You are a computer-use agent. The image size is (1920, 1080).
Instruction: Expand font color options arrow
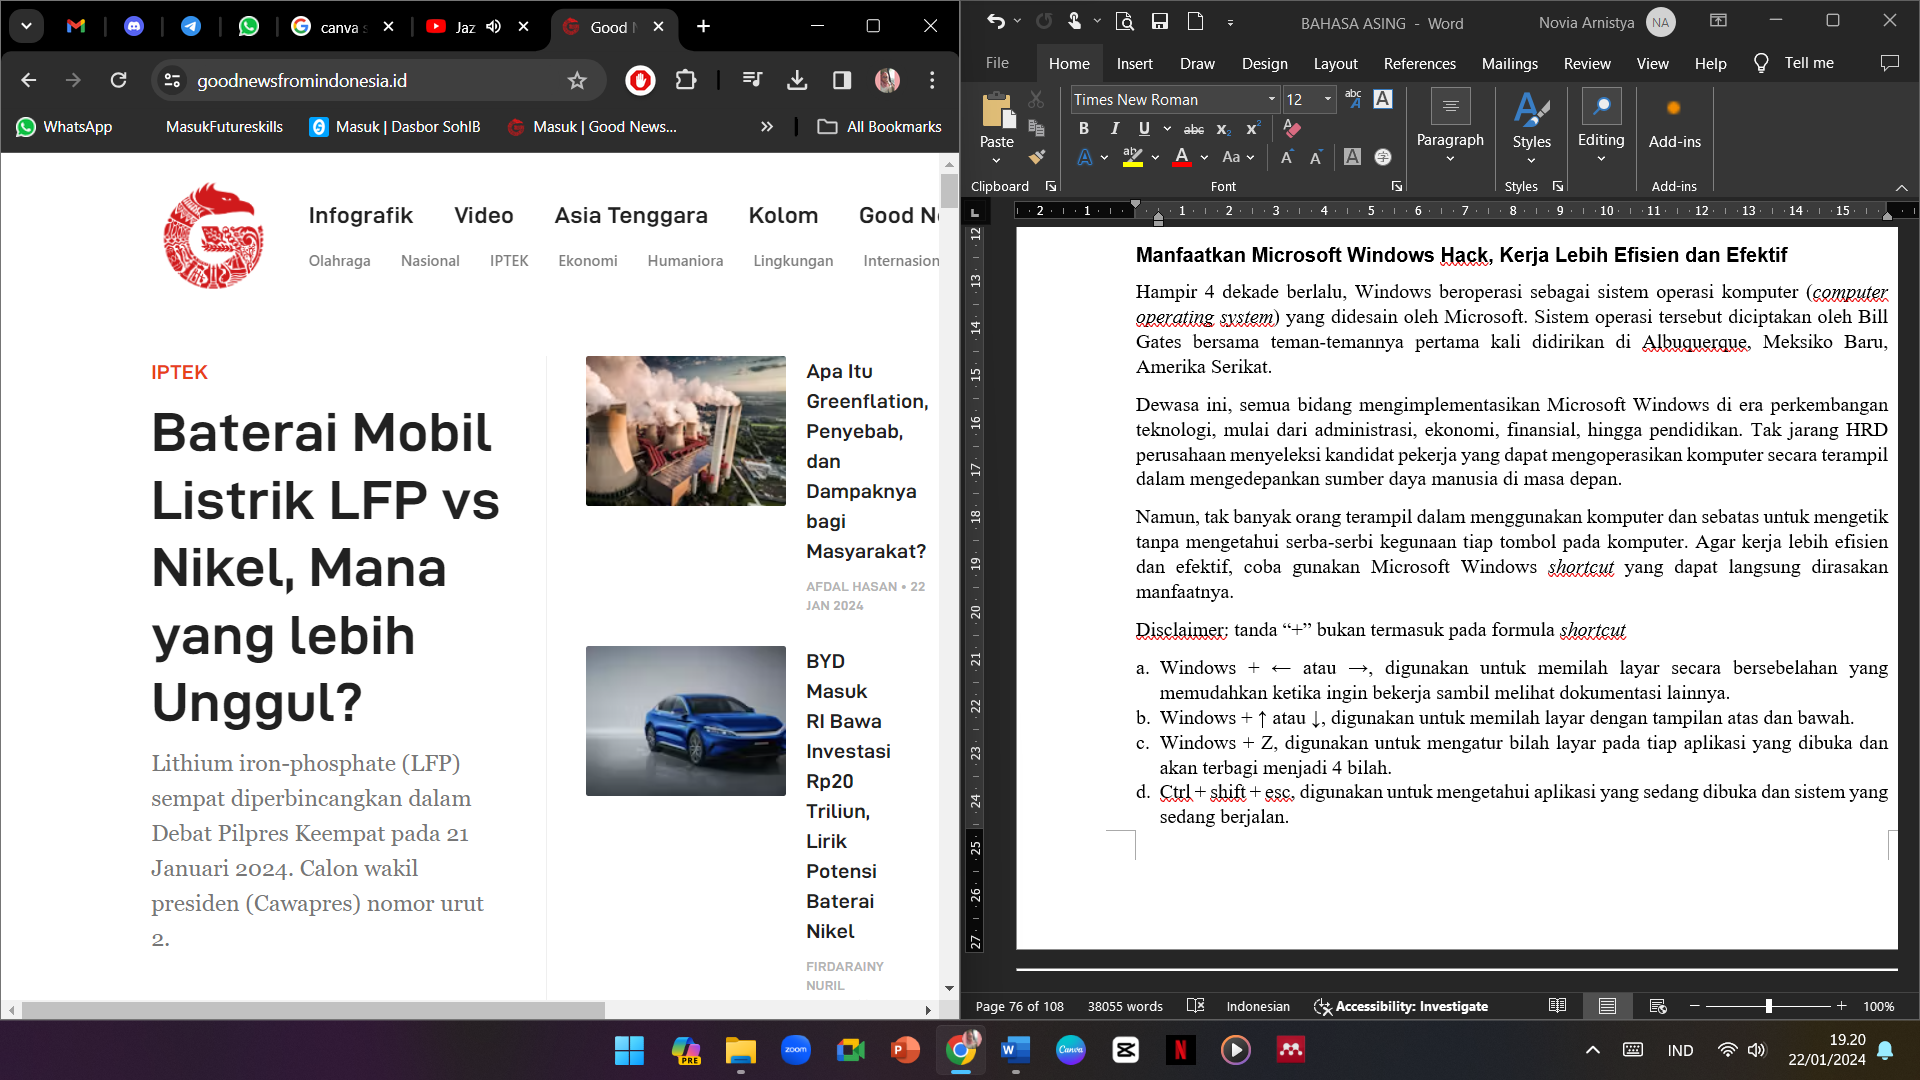1205,157
